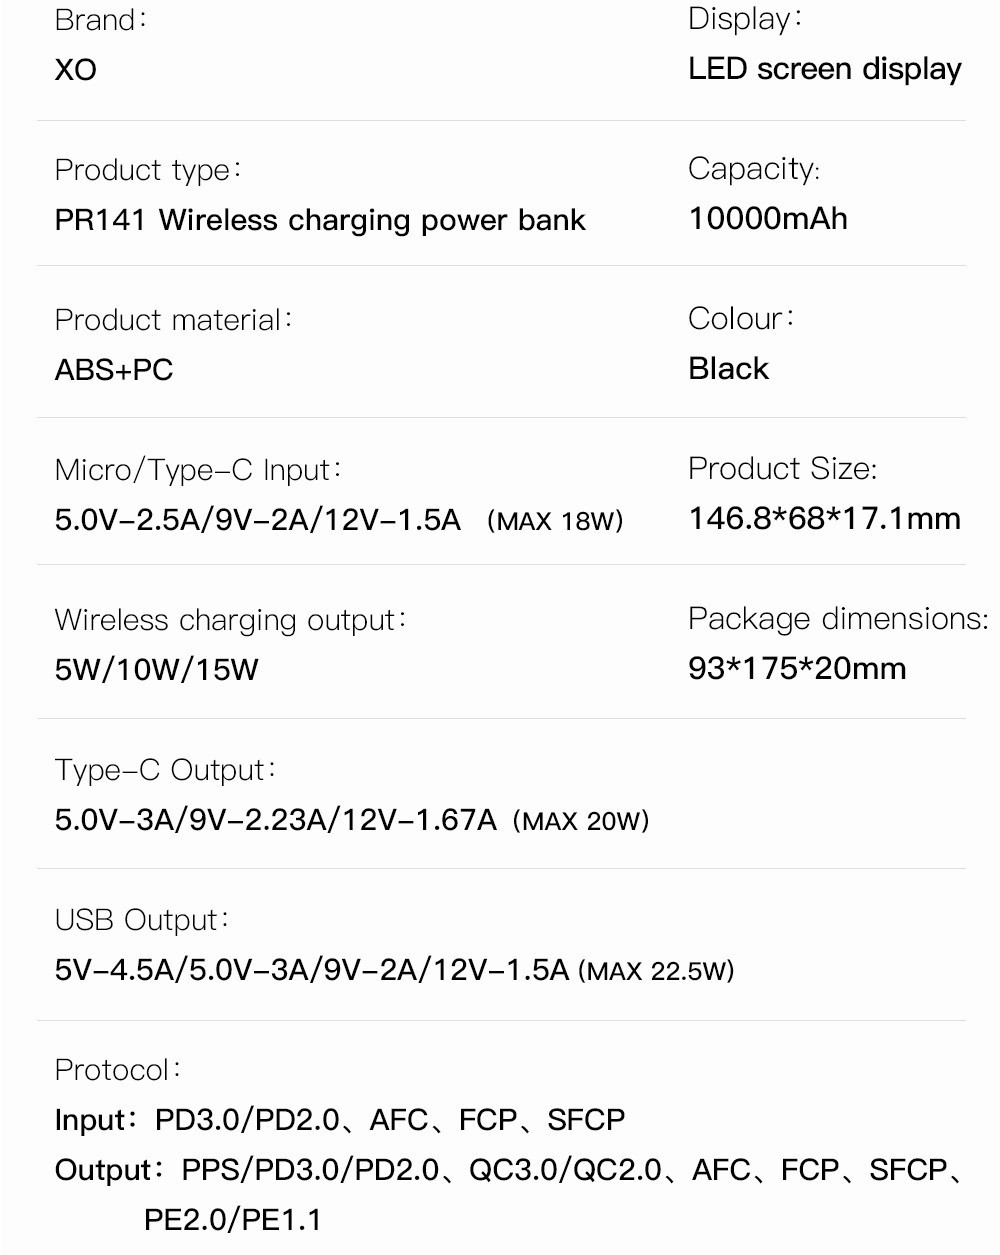Click the 5W/10W/15W wireless output value
Viewport: 1000px width, 1255px height.
coord(157,670)
